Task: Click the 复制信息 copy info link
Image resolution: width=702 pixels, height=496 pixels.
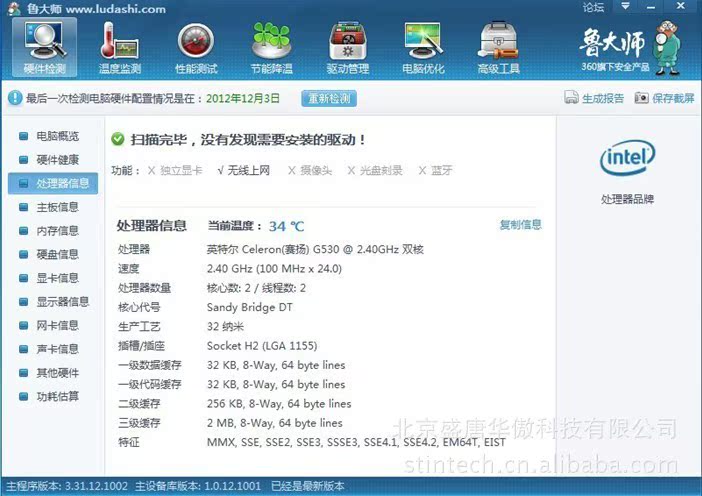Action: 520,225
